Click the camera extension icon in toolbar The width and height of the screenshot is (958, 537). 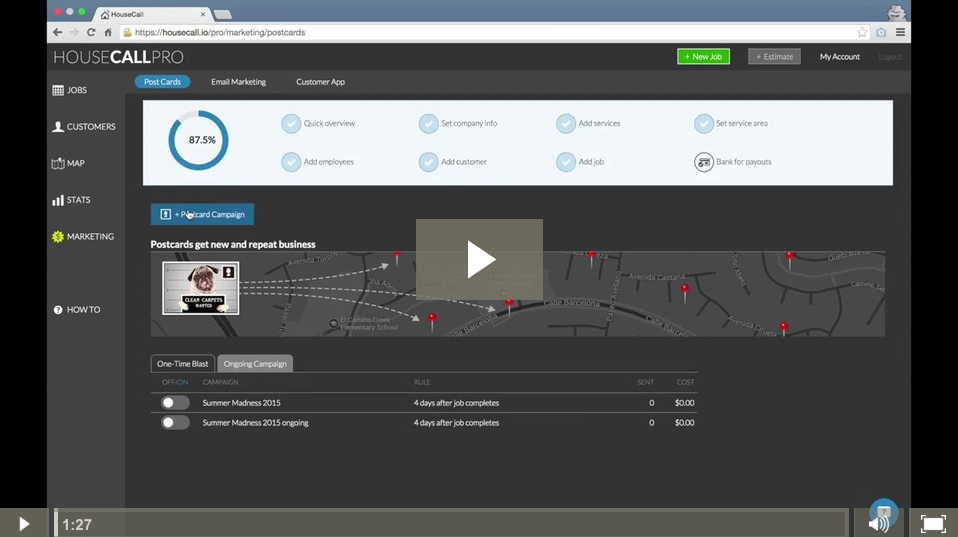tap(881, 32)
